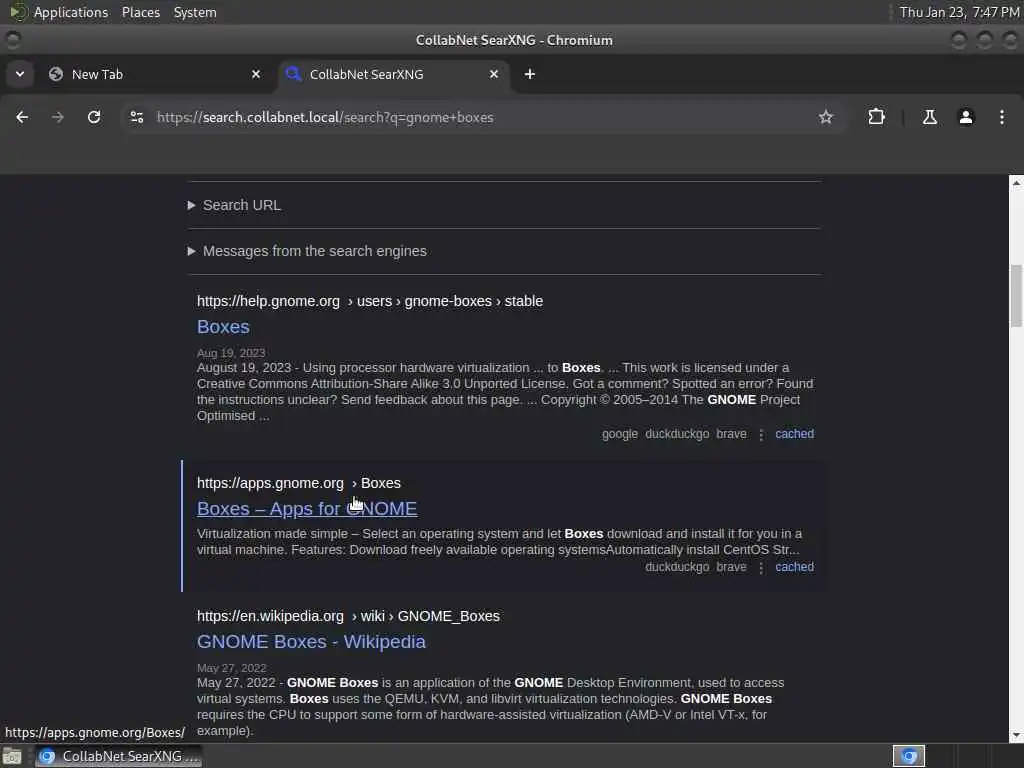Open the Chrome Labs flask icon
The image size is (1024, 768).
(929, 117)
